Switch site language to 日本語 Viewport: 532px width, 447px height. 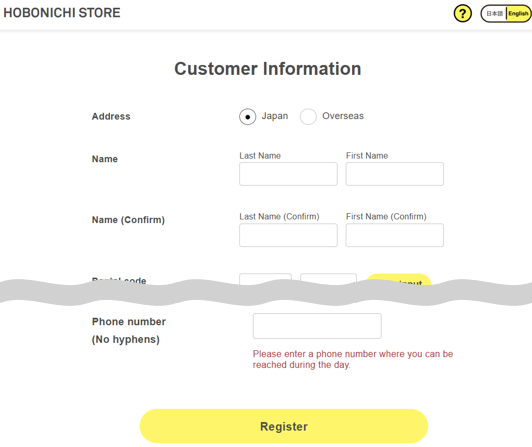pyautogui.click(x=494, y=14)
